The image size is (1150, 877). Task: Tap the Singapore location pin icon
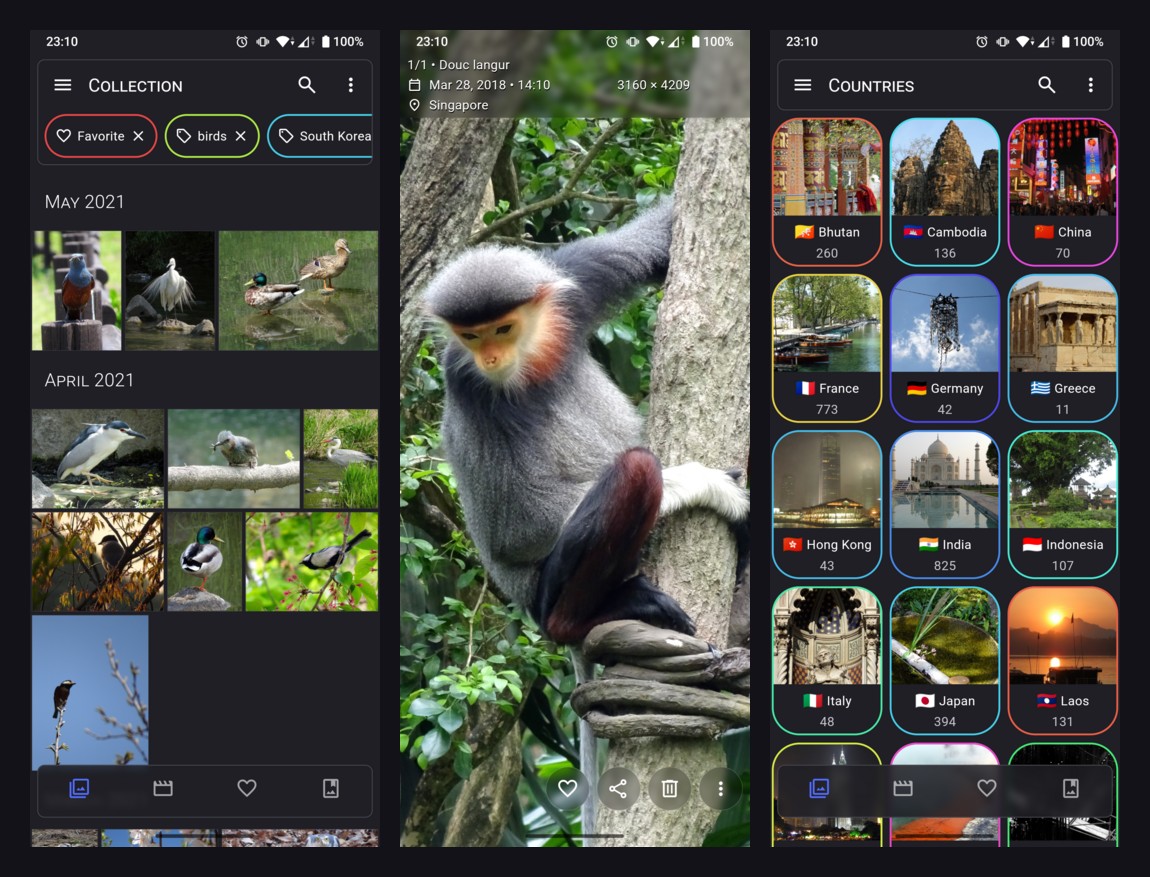tap(414, 105)
